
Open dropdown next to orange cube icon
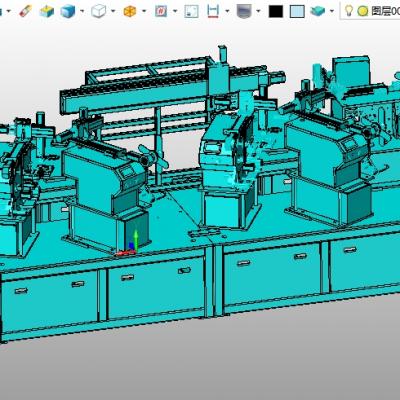pos(144,11)
